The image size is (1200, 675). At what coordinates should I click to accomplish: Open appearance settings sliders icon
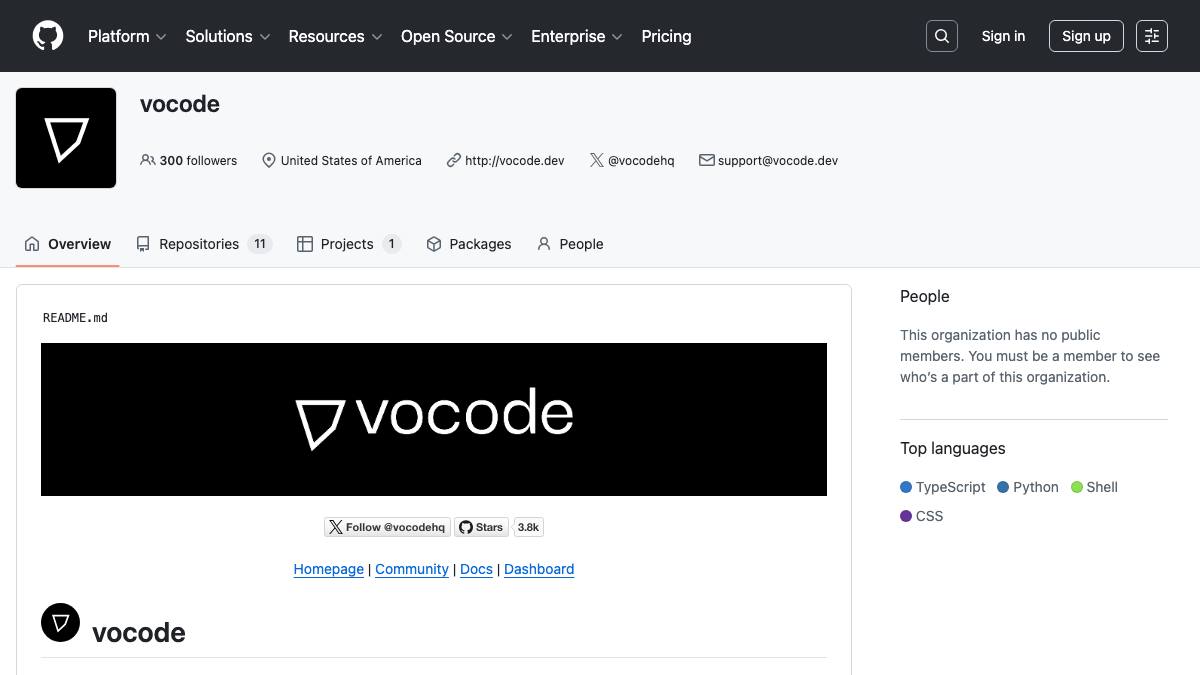1152,36
